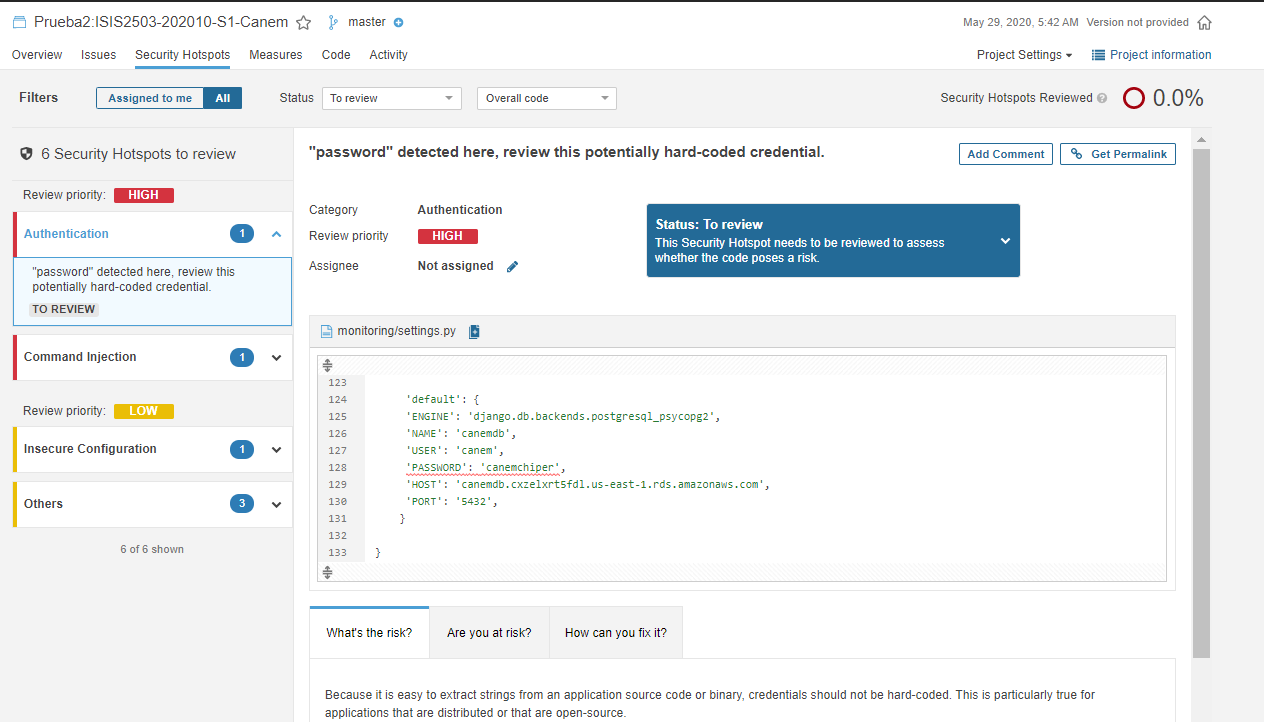
Task: Expand code lines above line 123
Action: click(327, 366)
